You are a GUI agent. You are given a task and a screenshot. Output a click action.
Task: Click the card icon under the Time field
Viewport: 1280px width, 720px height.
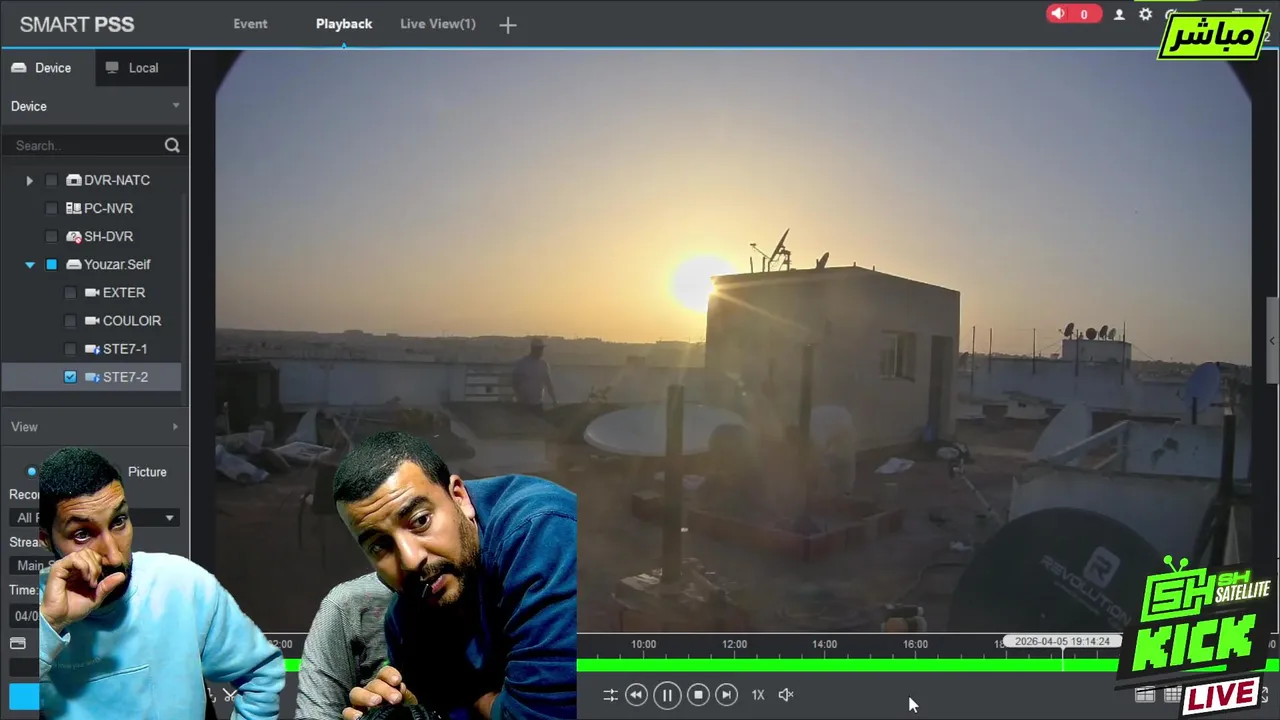[18, 643]
